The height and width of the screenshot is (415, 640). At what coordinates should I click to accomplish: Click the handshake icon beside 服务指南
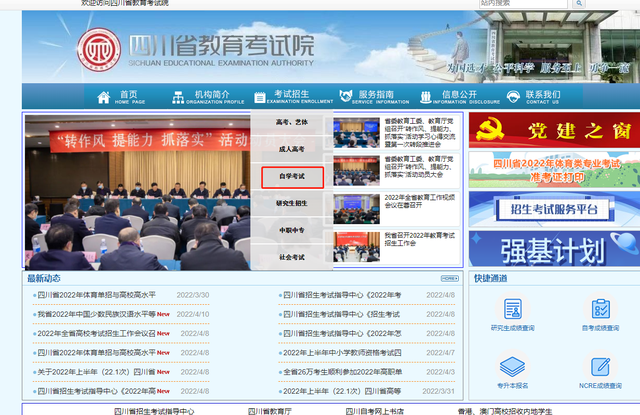(345, 96)
